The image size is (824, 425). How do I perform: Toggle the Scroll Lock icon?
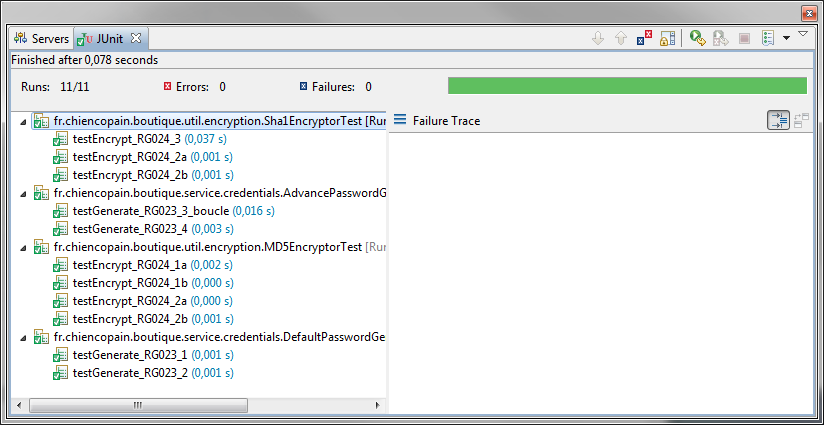(x=667, y=38)
